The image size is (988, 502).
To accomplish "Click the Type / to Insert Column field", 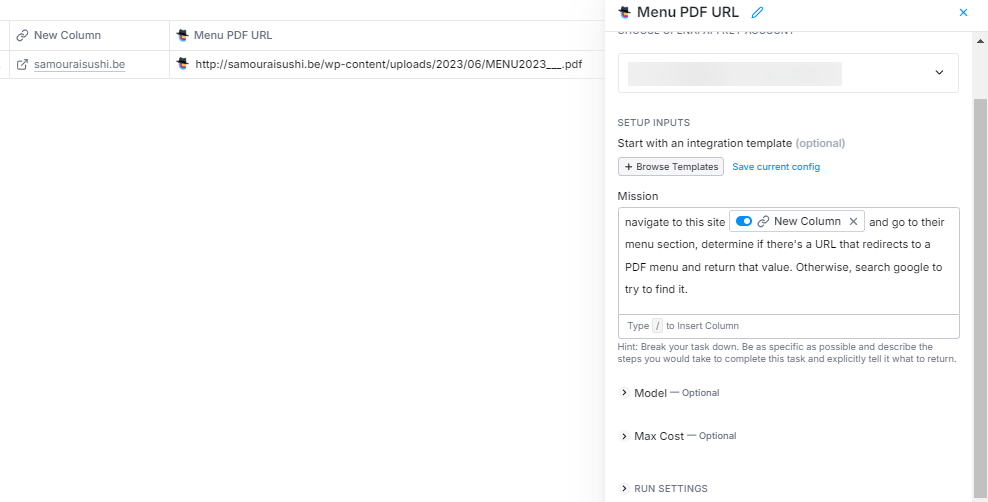I will point(788,326).
